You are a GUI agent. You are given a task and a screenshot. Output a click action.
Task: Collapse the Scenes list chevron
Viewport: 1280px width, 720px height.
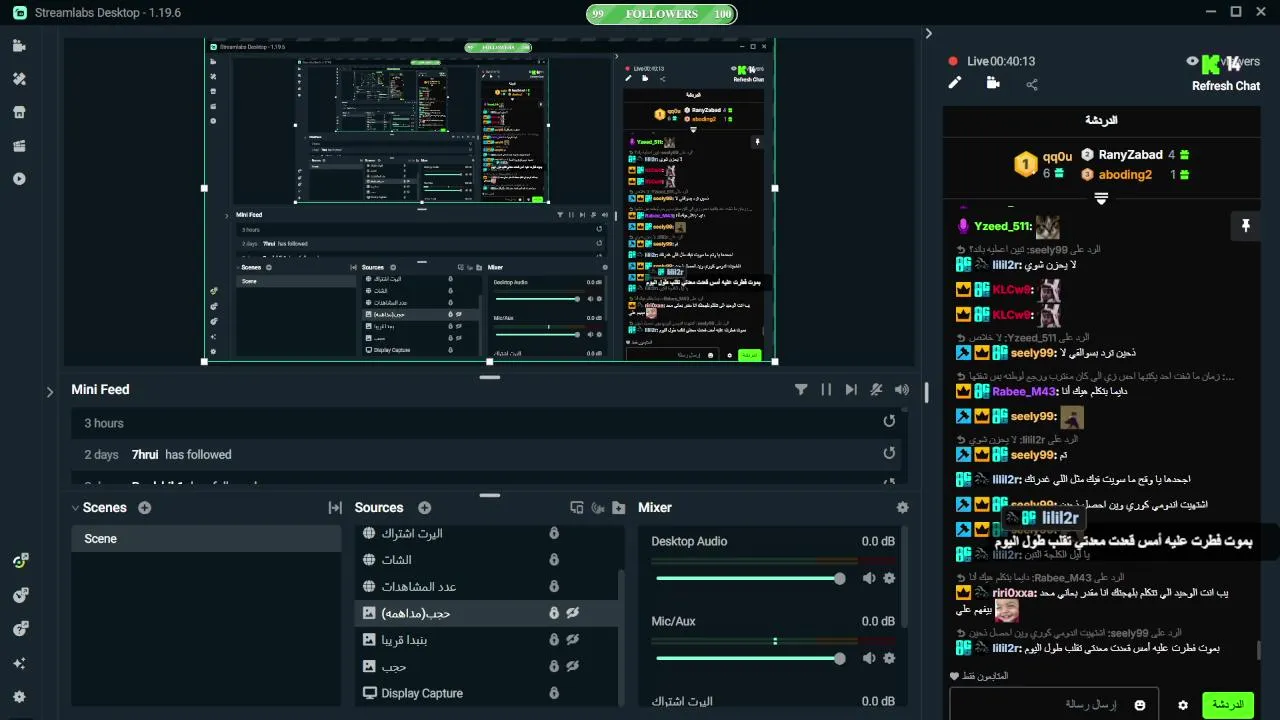point(75,508)
